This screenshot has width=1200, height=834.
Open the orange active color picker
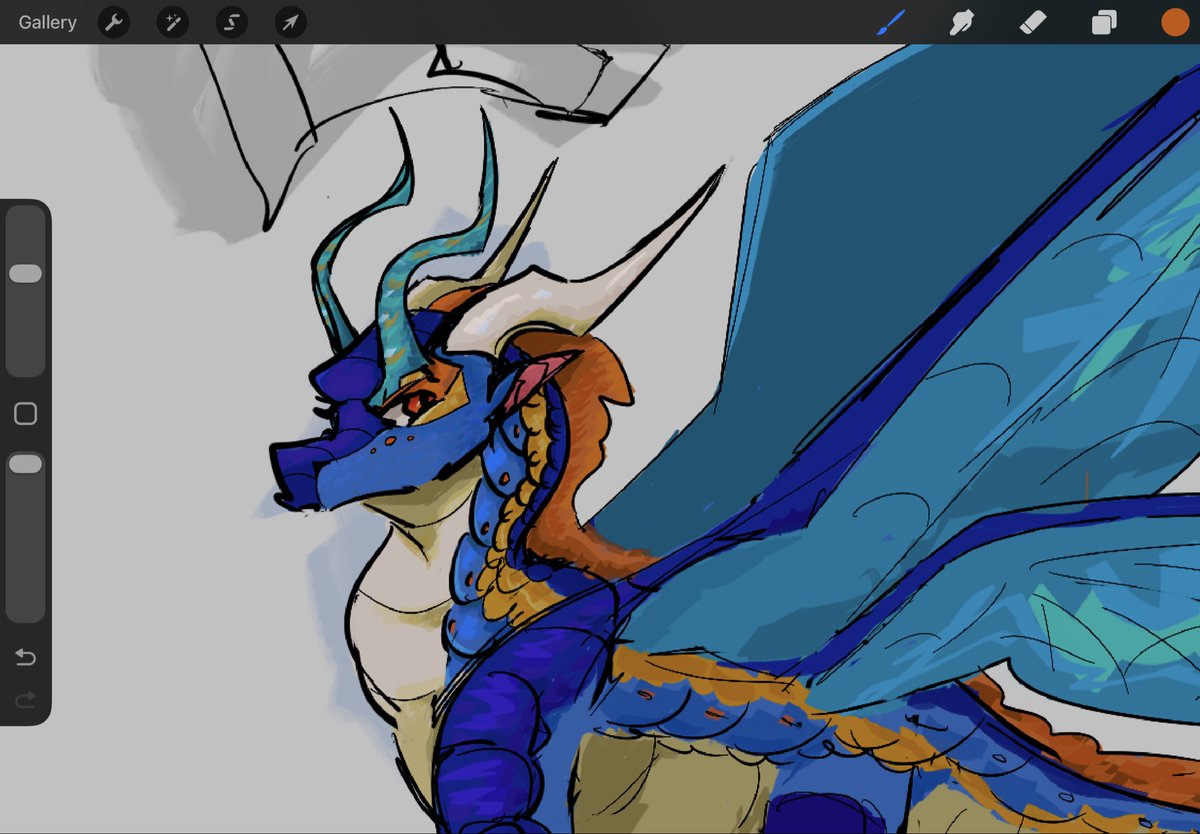click(x=1175, y=22)
